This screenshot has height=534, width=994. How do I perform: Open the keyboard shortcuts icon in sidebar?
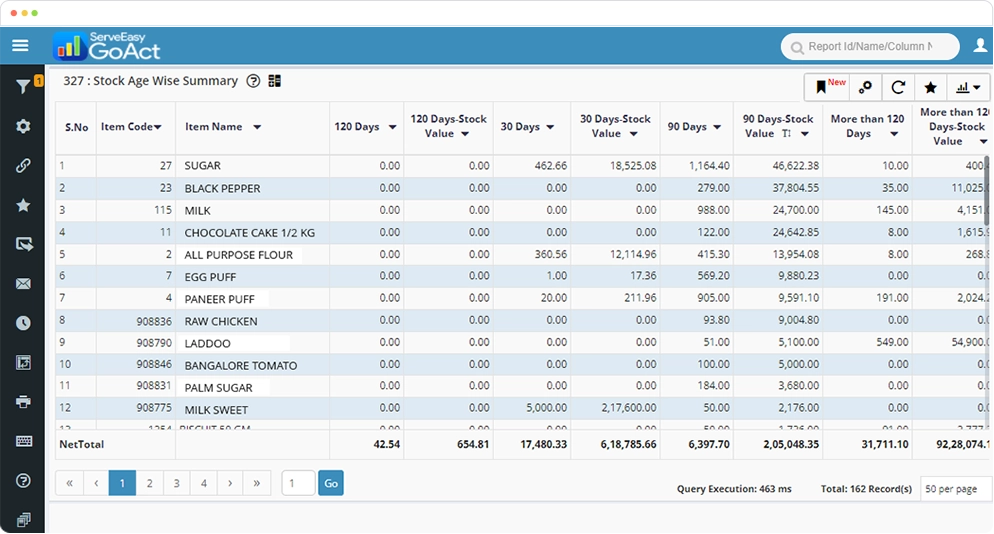23,441
